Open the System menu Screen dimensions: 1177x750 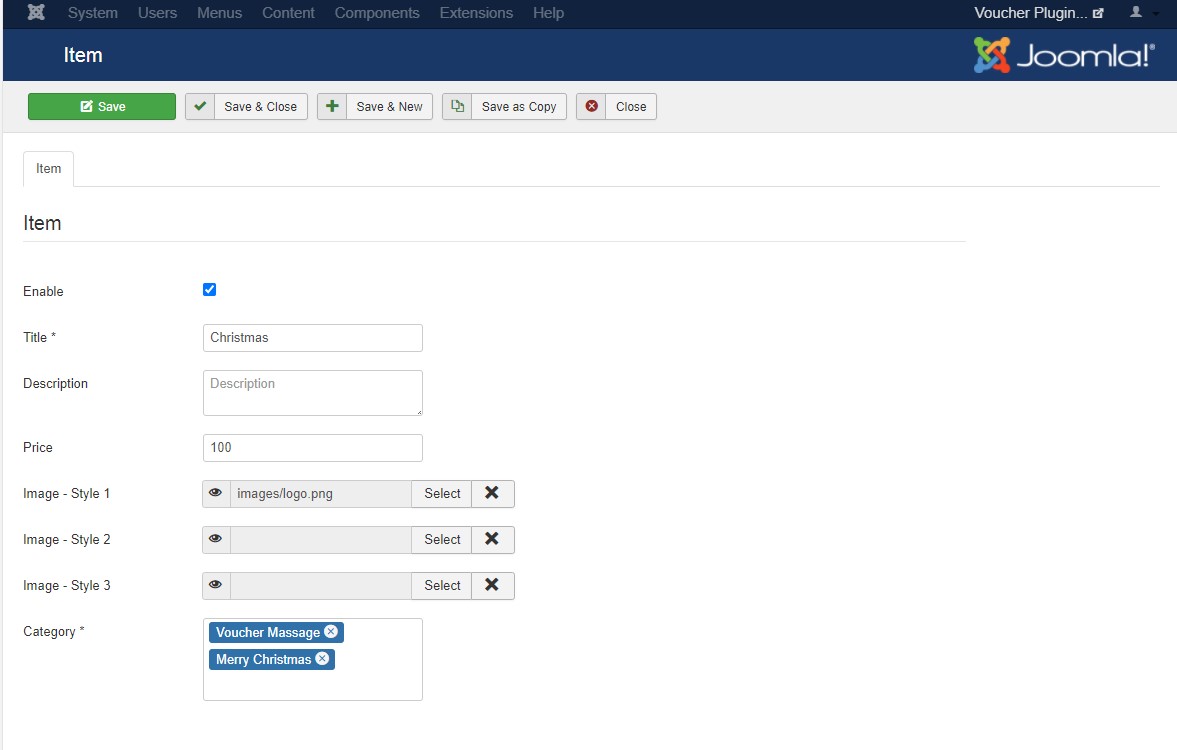pyautogui.click(x=92, y=13)
